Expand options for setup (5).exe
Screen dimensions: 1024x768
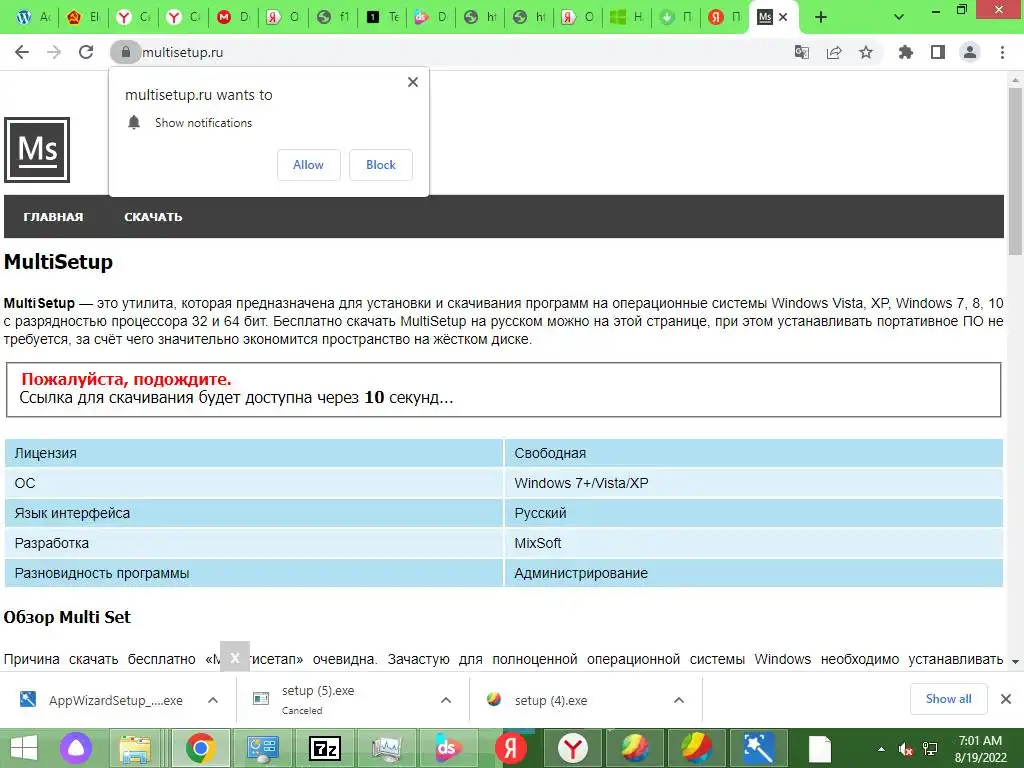tap(445, 700)
